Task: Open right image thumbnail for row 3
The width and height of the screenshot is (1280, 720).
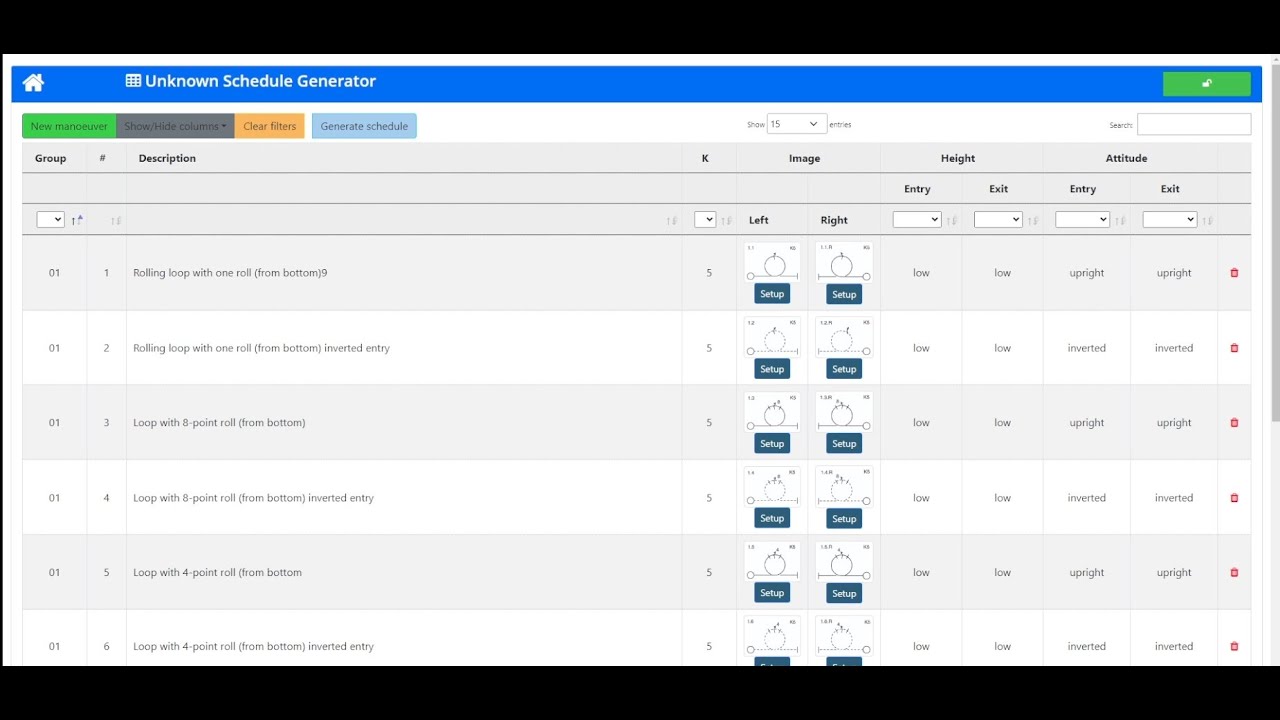Action: (844, 412)
